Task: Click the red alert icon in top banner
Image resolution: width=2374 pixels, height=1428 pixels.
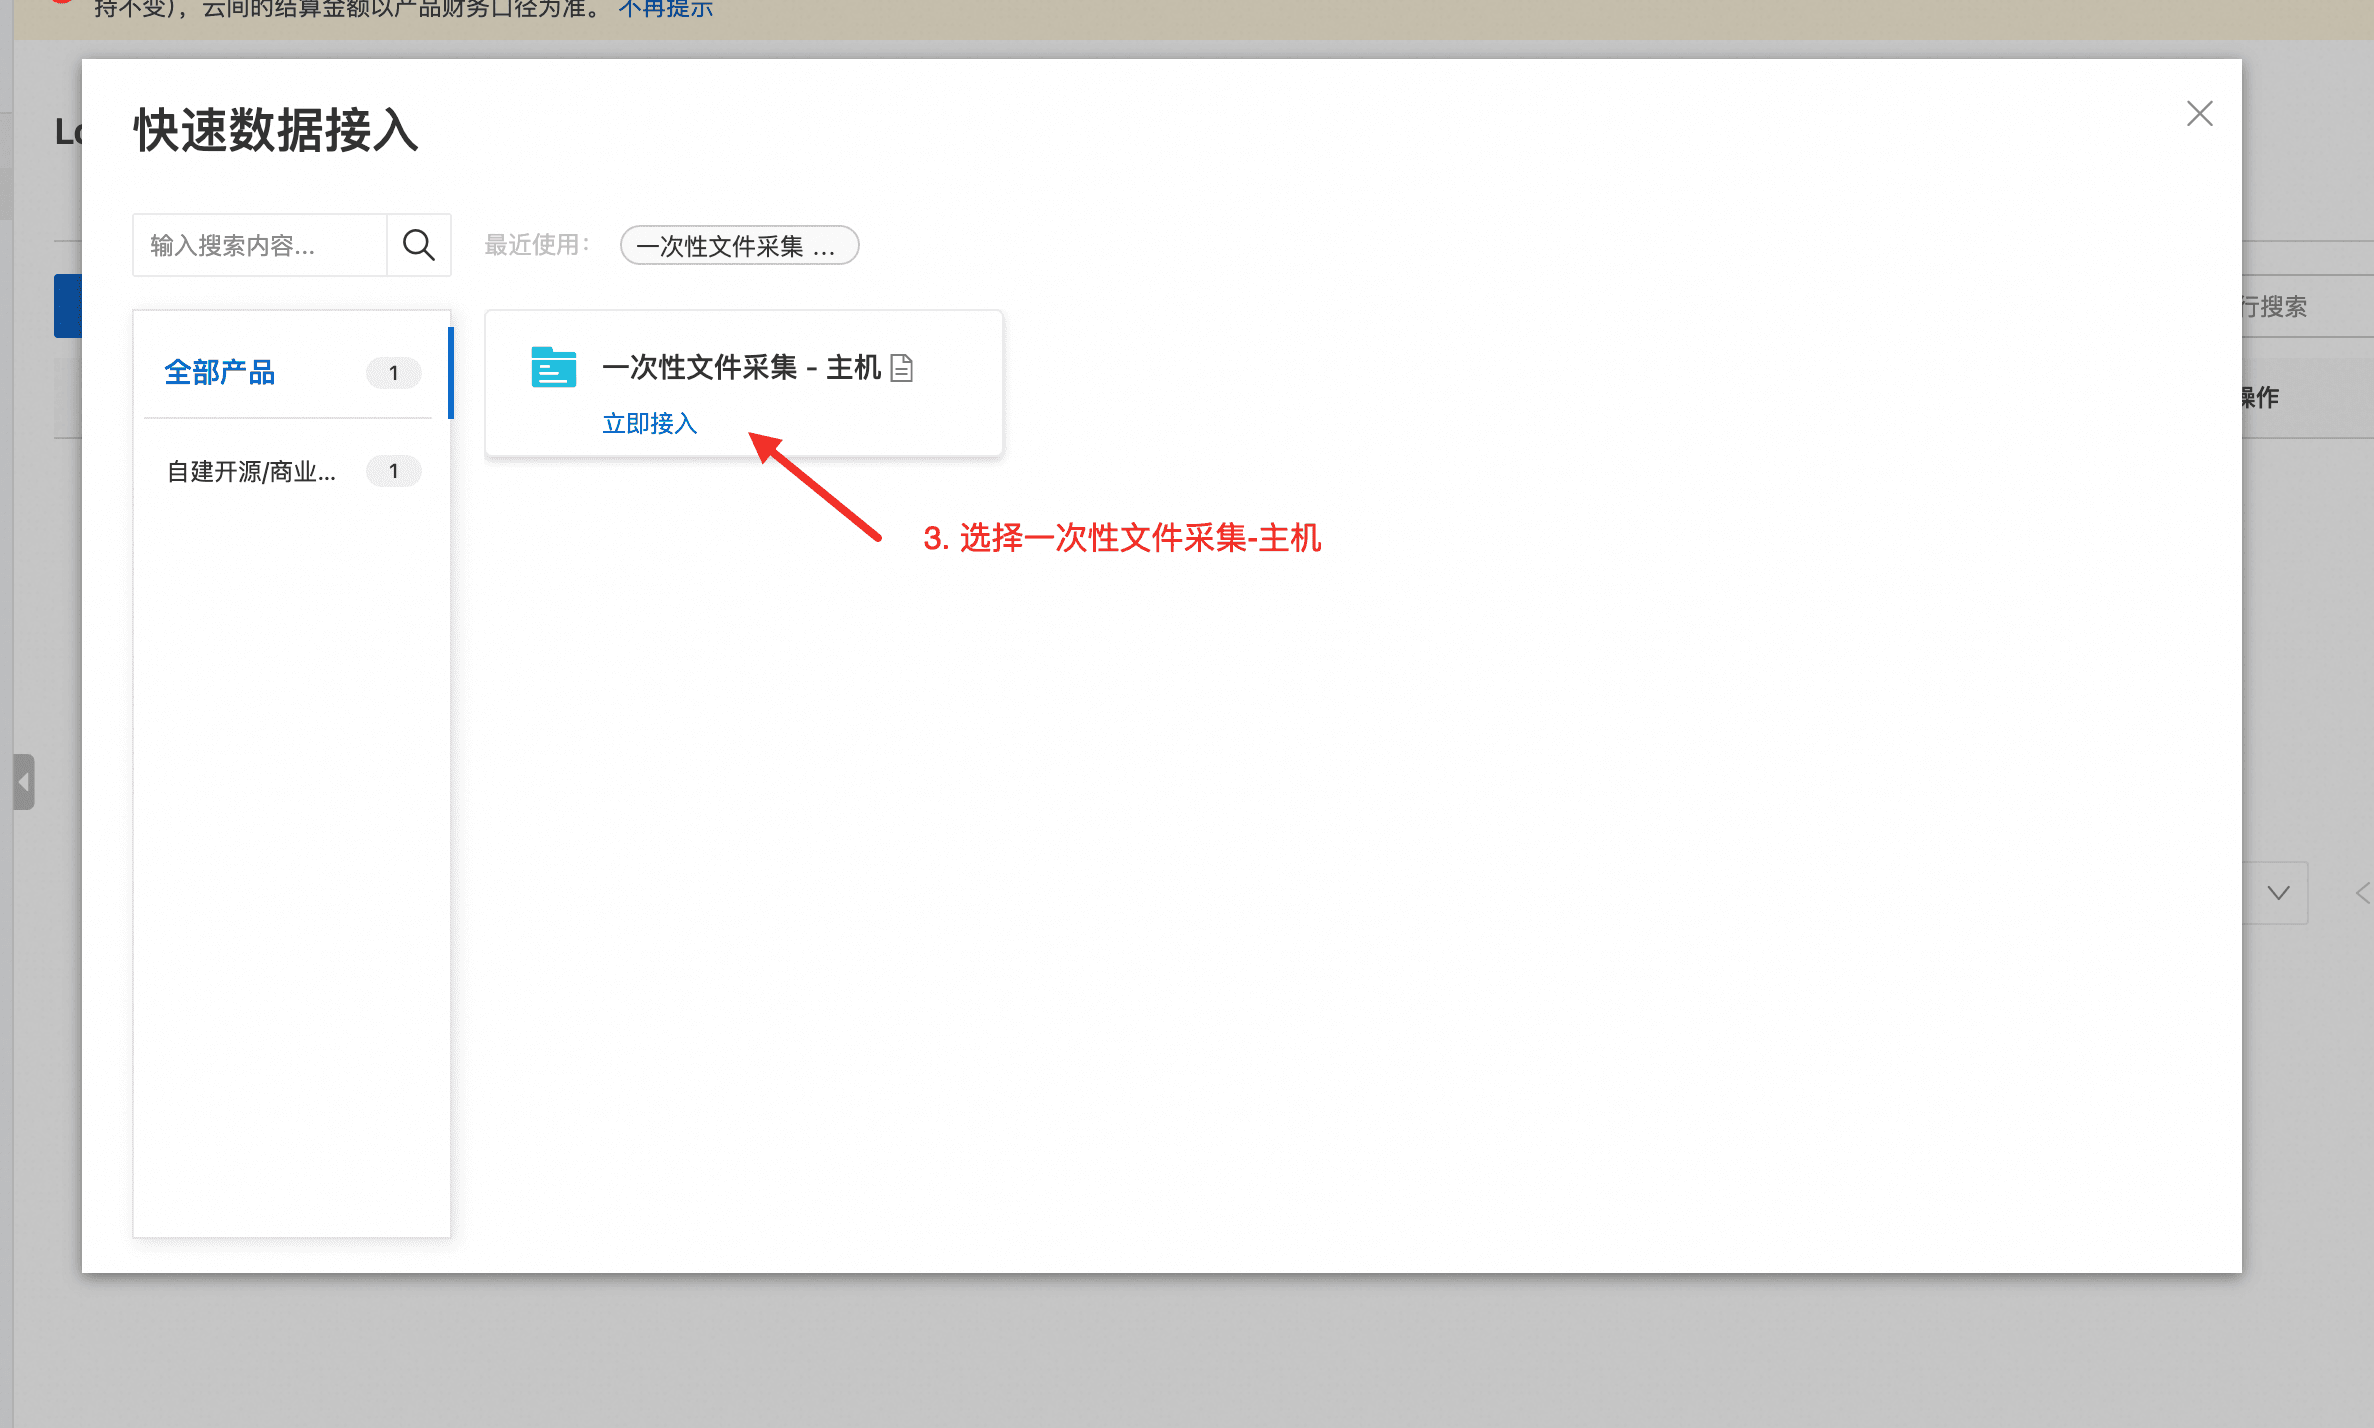Action: (62, 3)
